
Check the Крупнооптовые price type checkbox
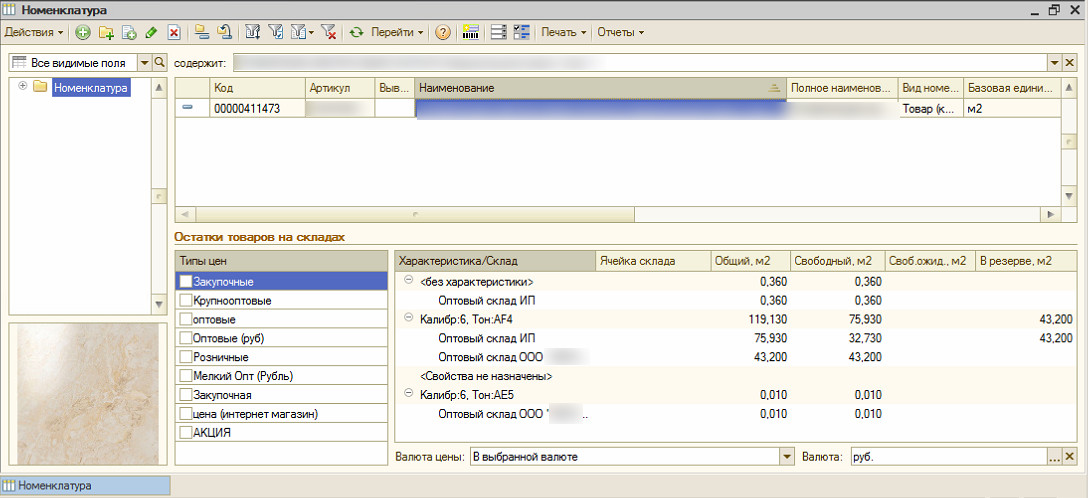pyautogui.click(x=186, y=301)
